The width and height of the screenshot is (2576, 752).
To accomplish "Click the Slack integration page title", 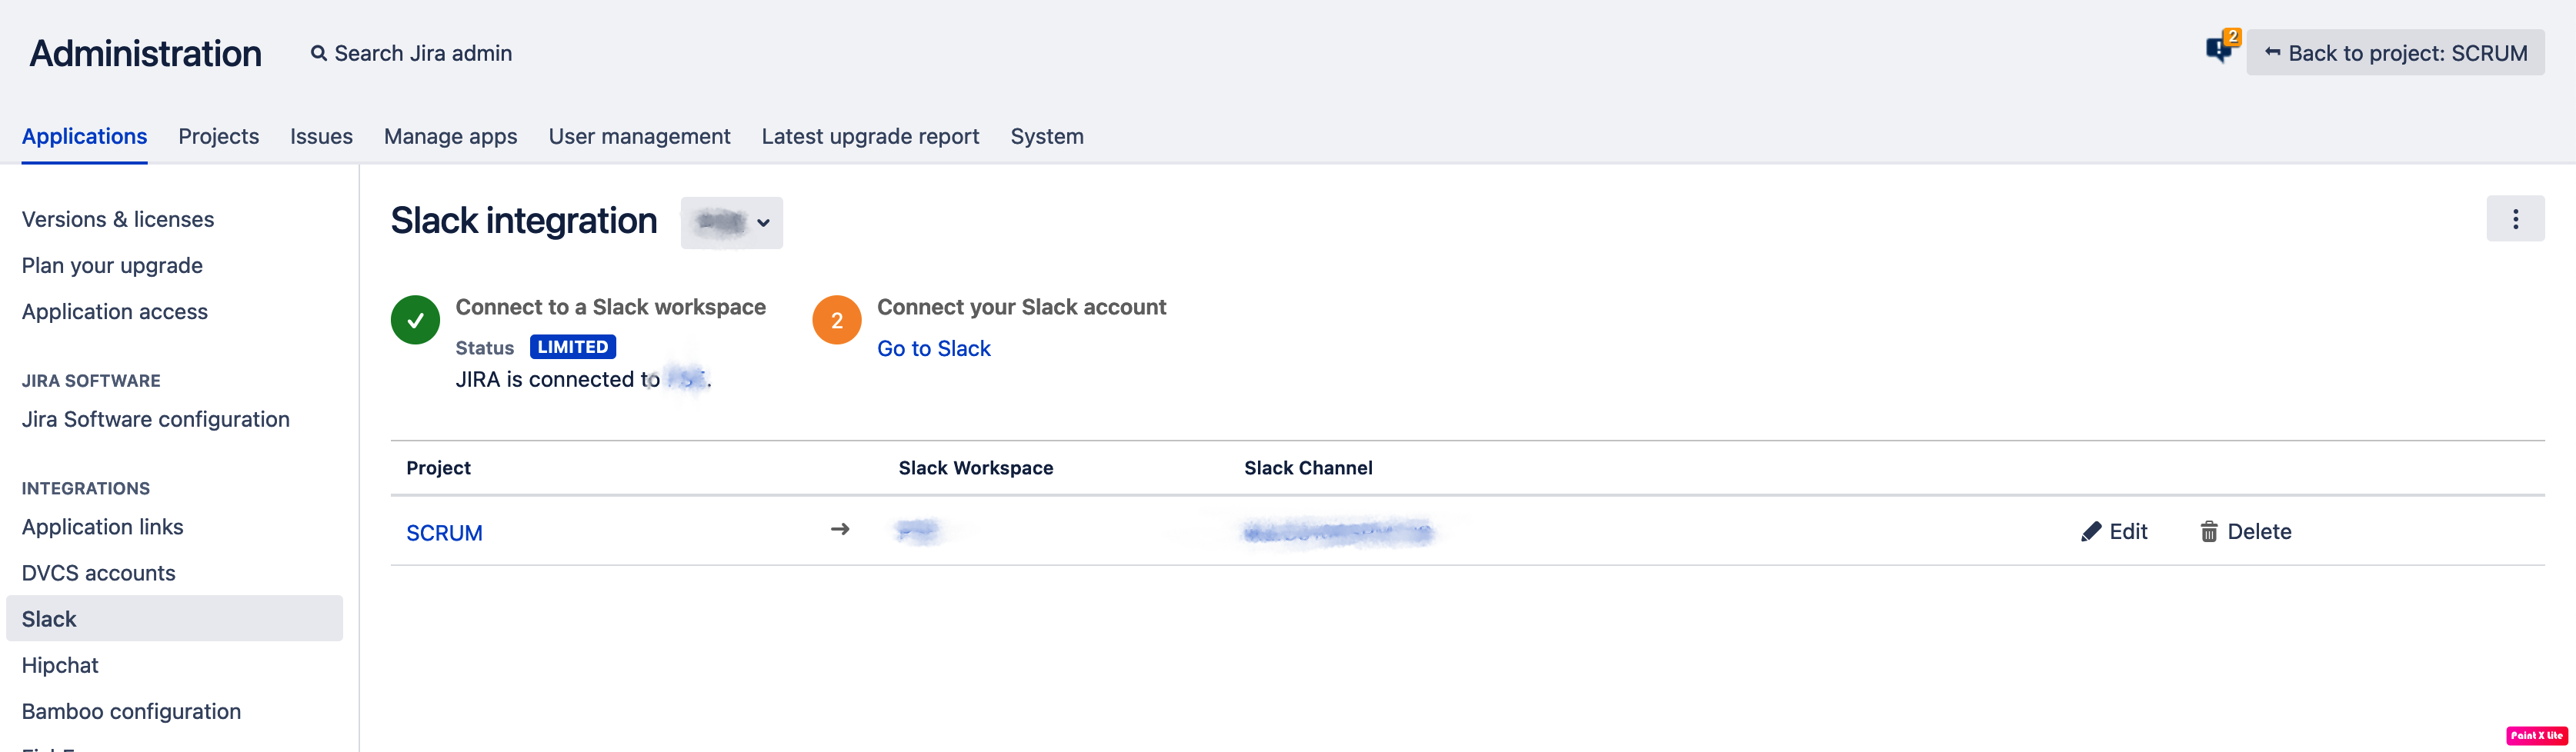I will coord(524,221).
